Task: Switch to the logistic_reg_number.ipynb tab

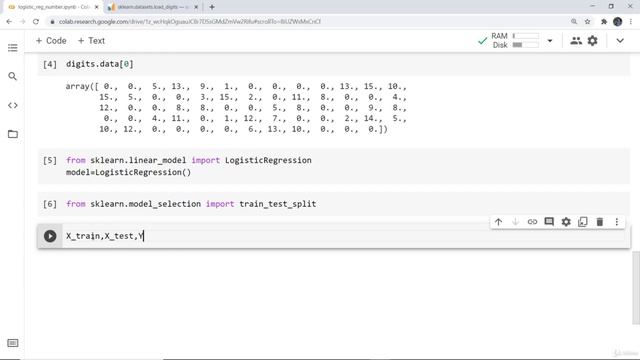Action: click(x=54, y=7)
